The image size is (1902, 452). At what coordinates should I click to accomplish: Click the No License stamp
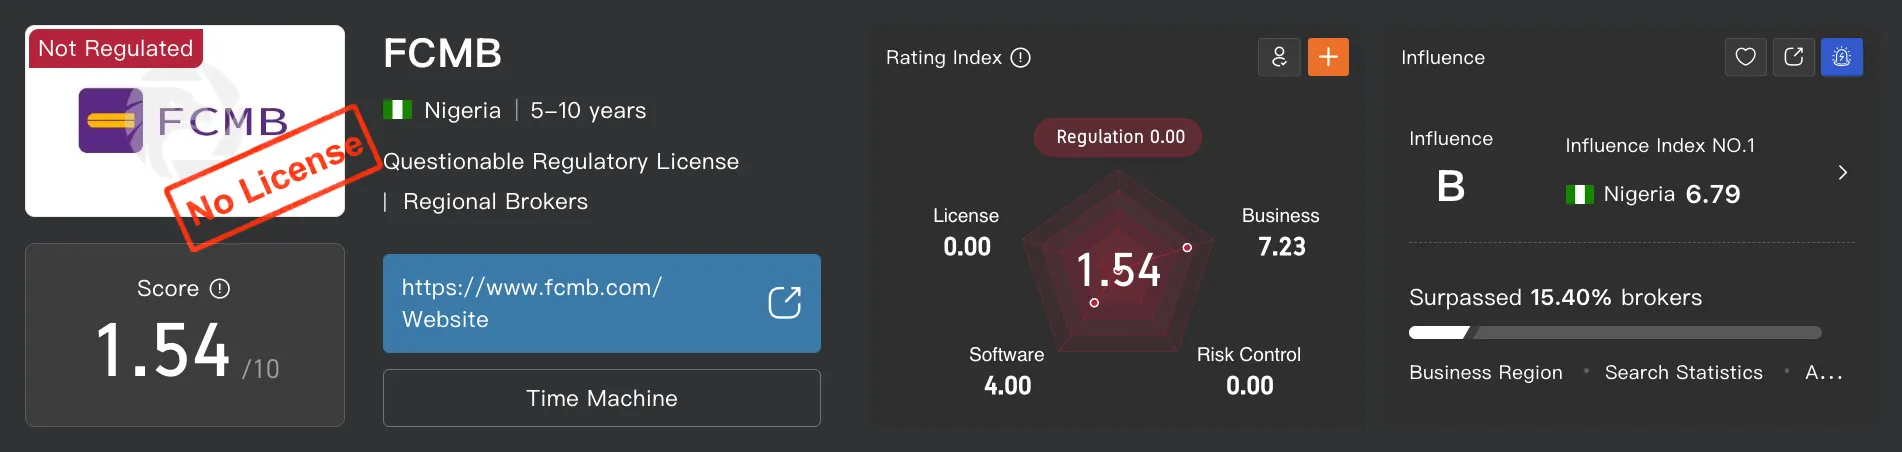[275, 178]
